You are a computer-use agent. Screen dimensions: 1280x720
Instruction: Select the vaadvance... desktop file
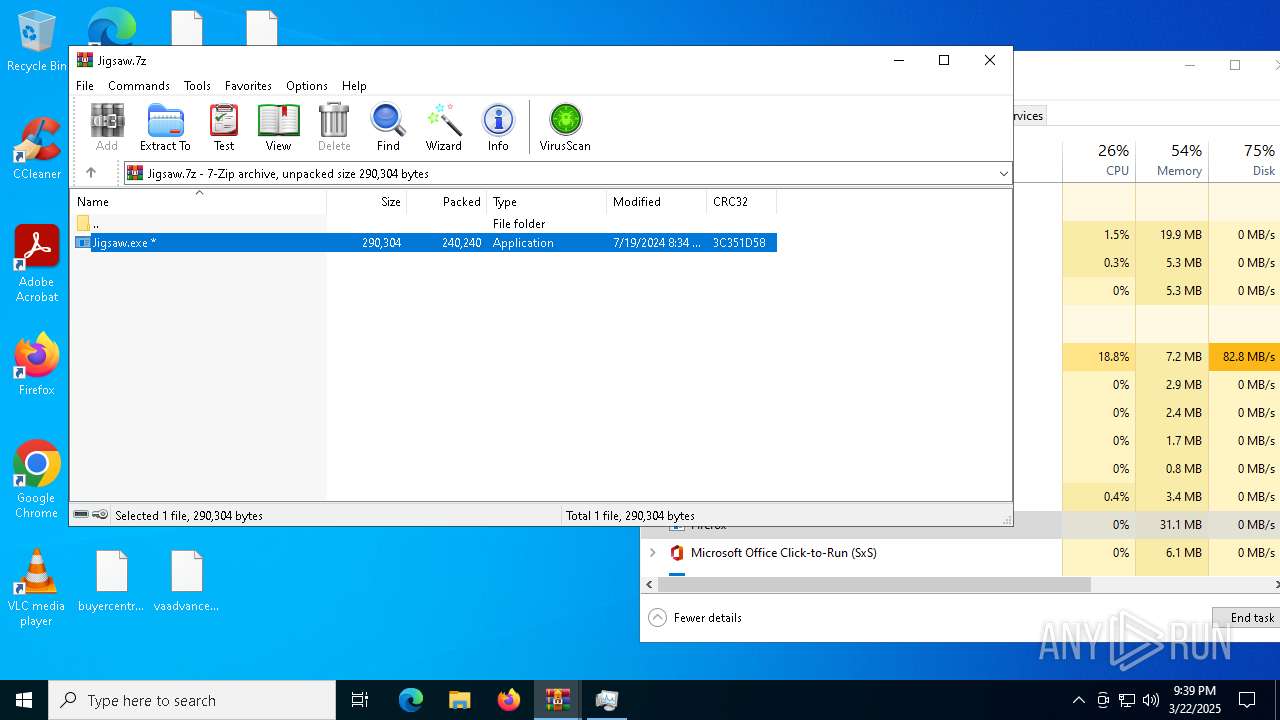click(x=186, y=581)
